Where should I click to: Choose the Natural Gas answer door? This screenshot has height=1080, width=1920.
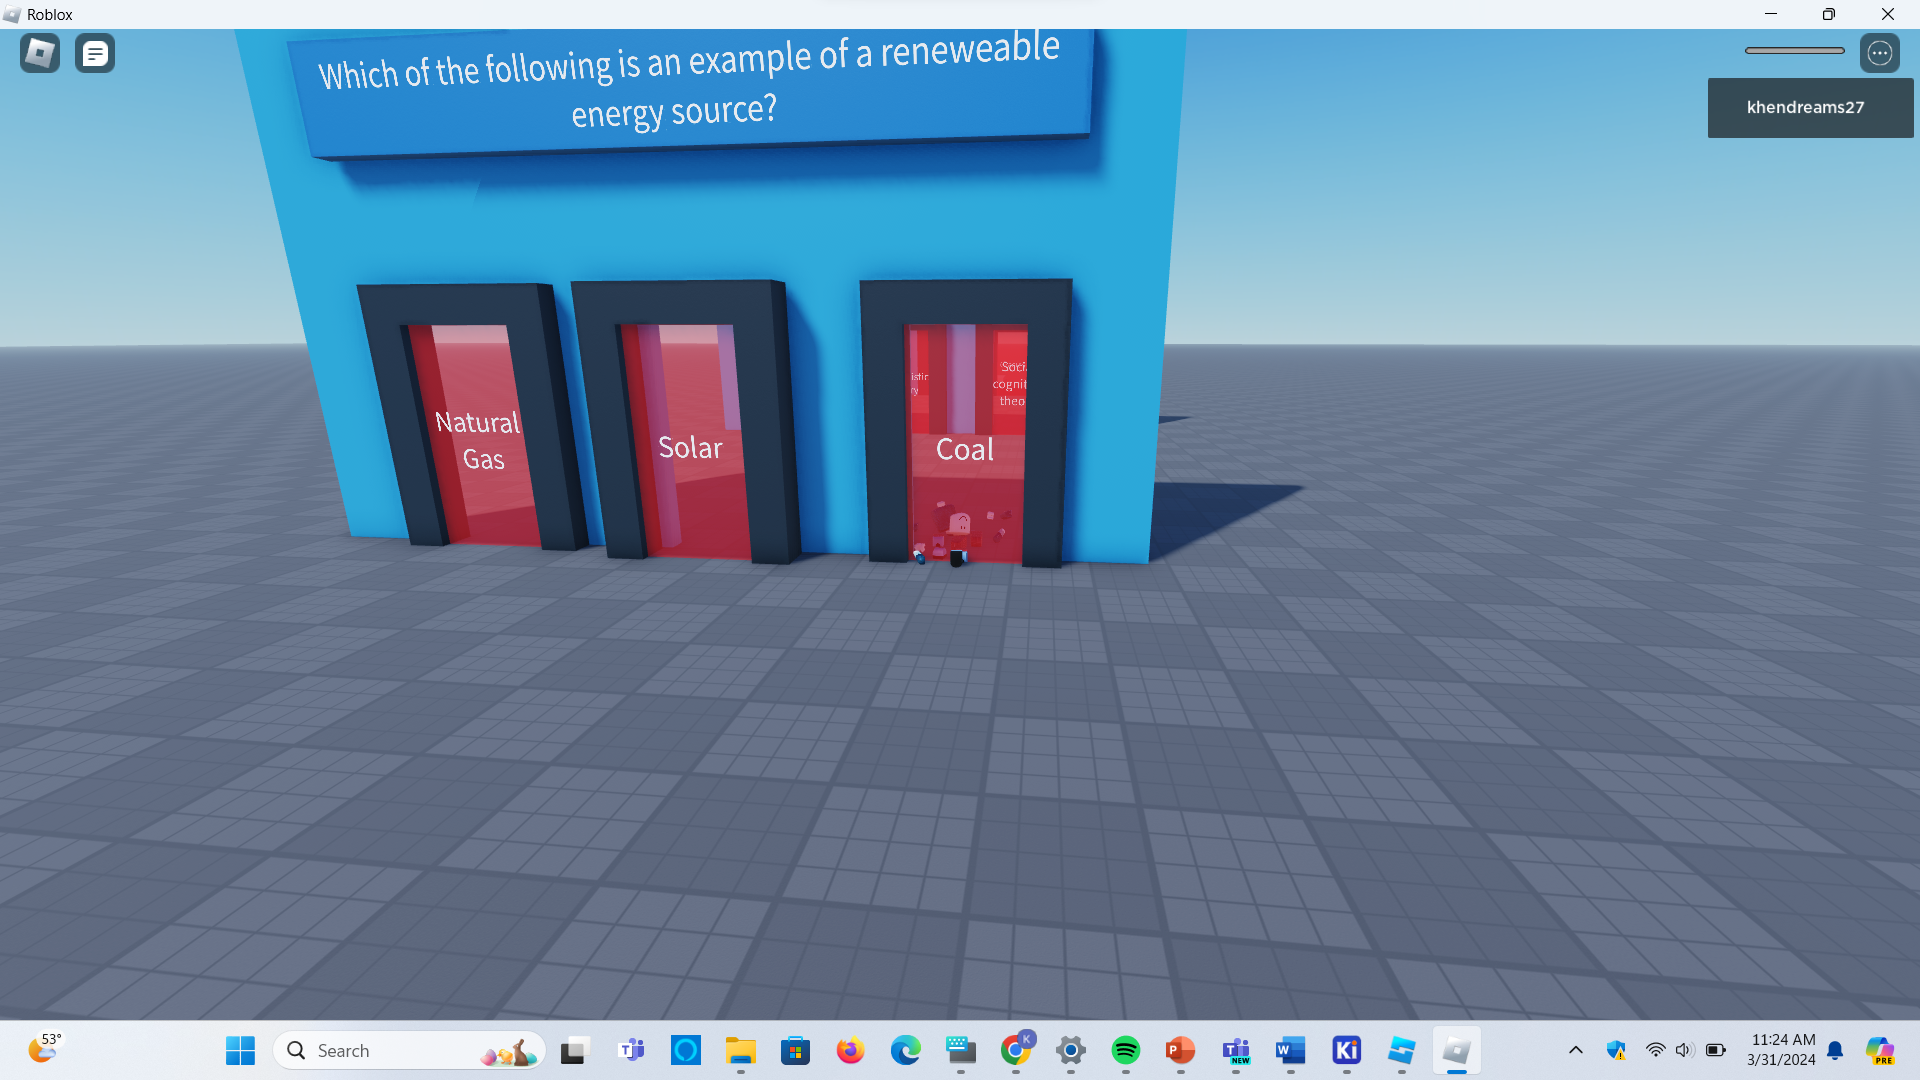[479, 440]
